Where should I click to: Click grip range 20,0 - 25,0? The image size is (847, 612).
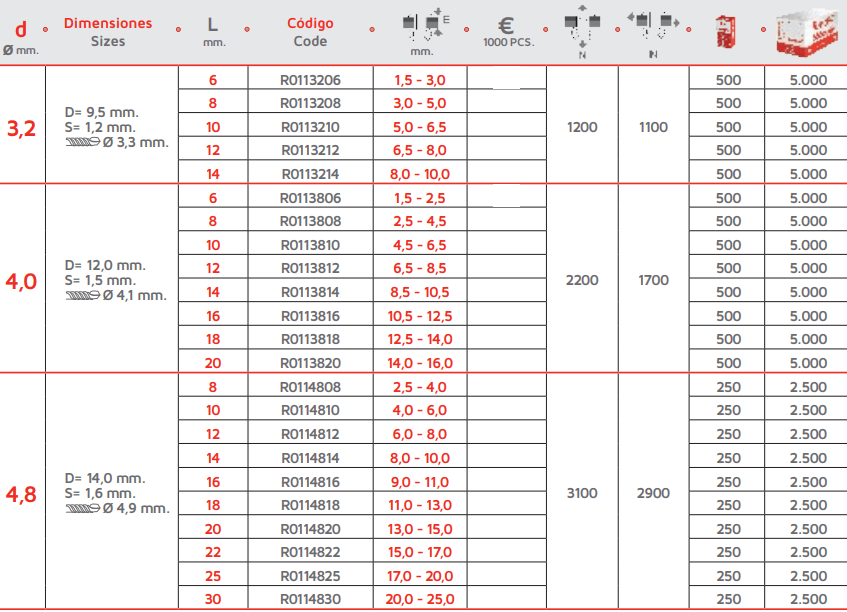[x=420, y=599]
